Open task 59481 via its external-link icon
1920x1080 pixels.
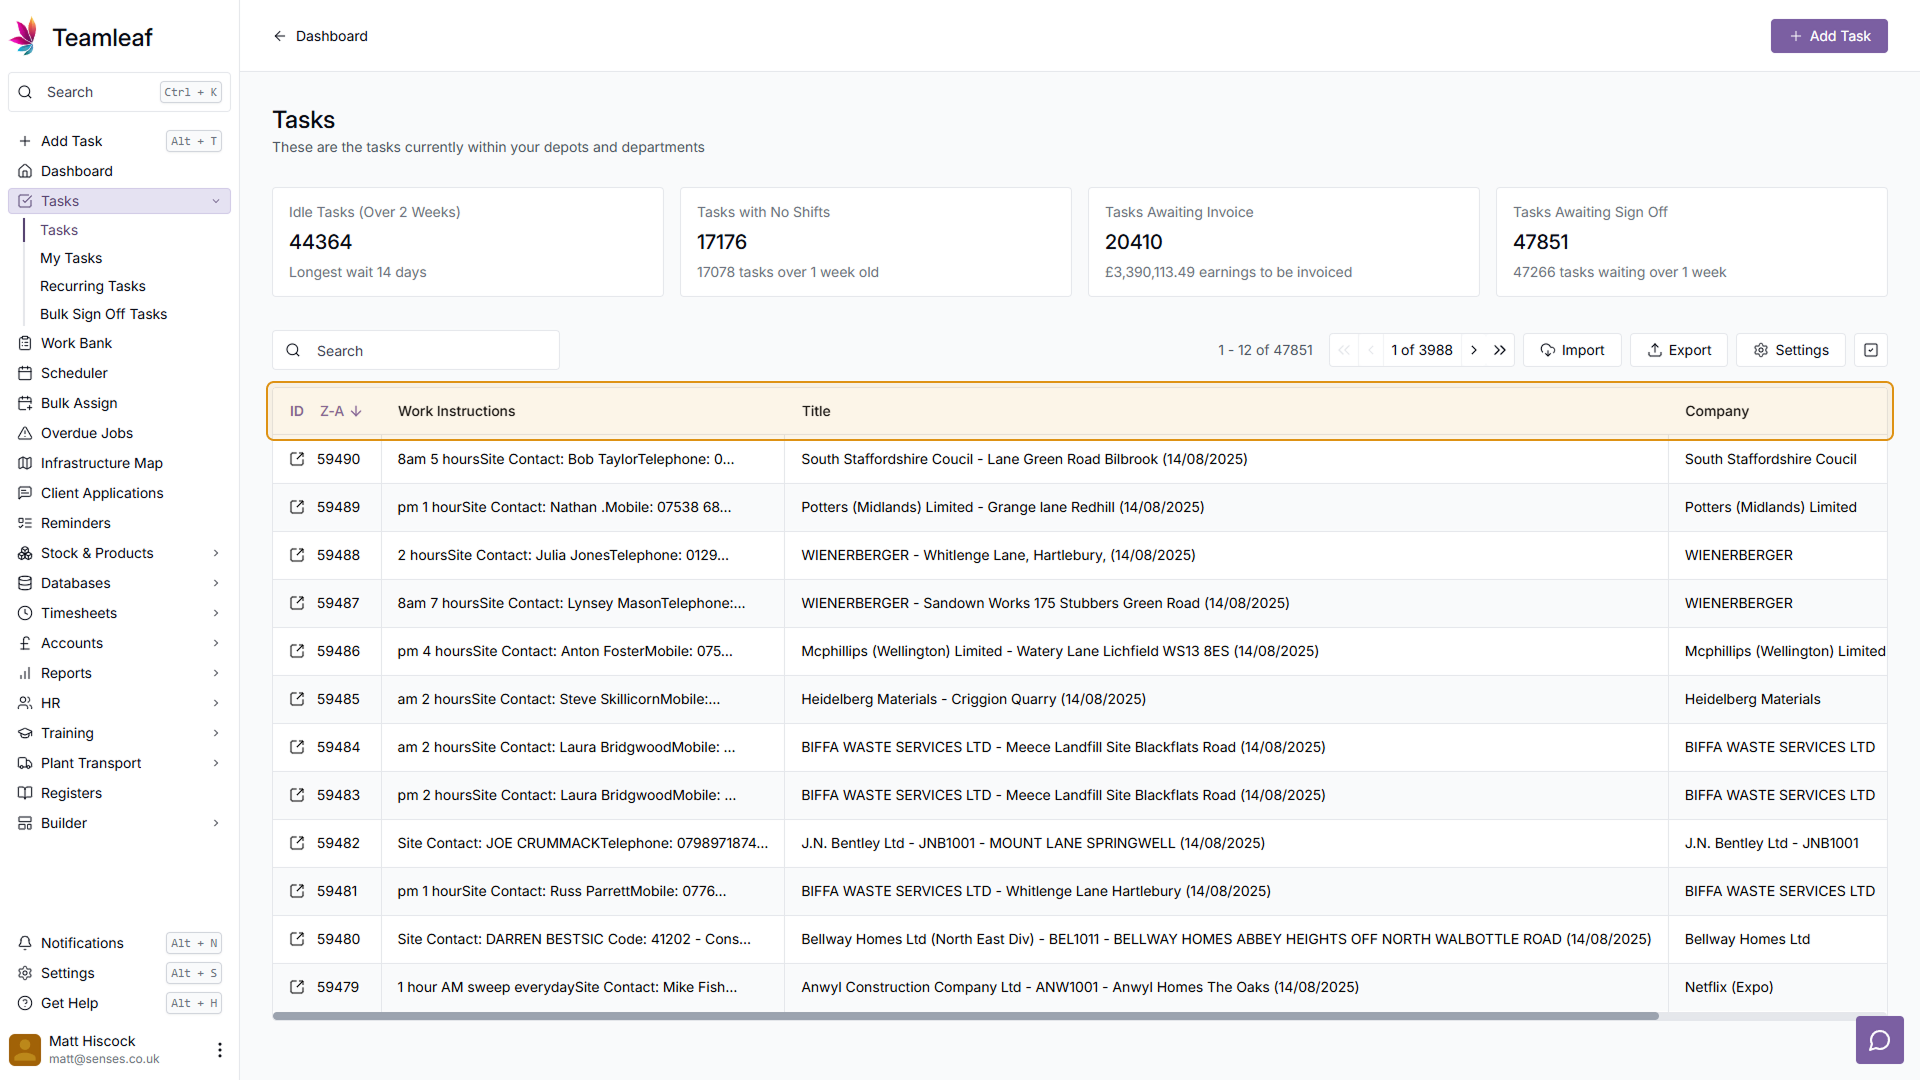click(297, 891)
